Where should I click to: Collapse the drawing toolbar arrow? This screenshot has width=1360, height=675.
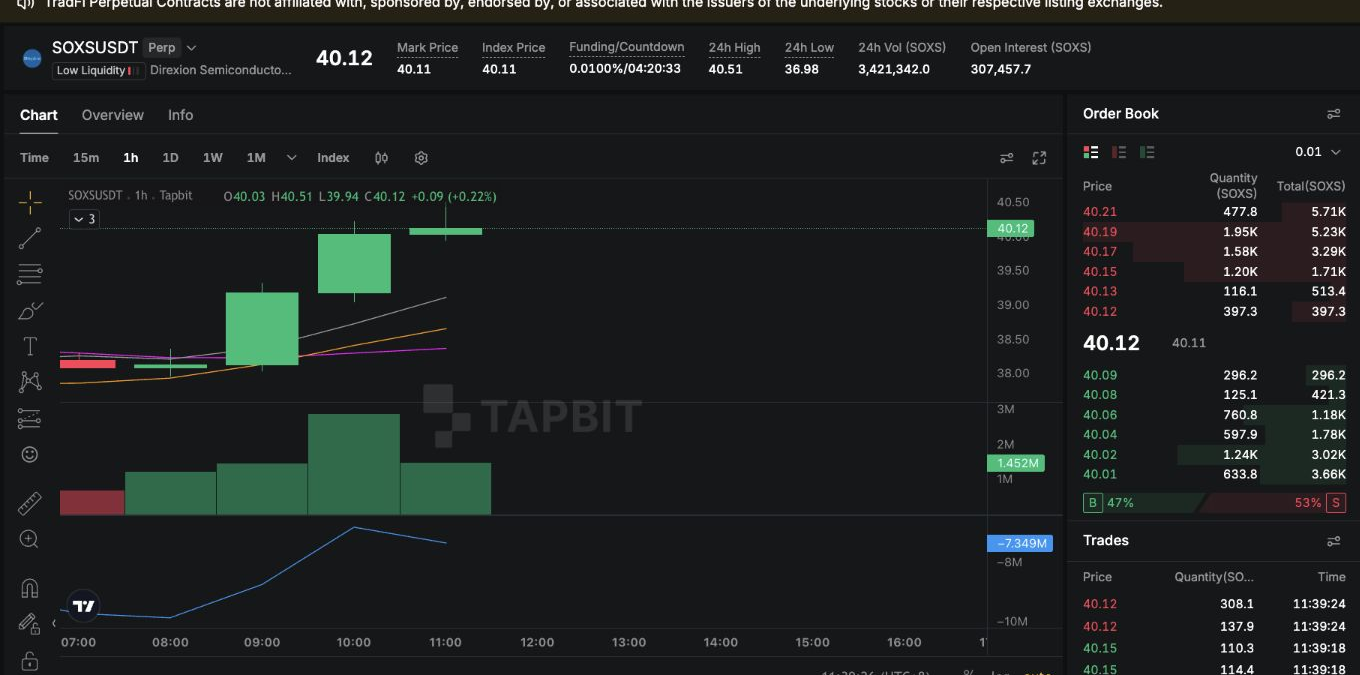point(54,623)
